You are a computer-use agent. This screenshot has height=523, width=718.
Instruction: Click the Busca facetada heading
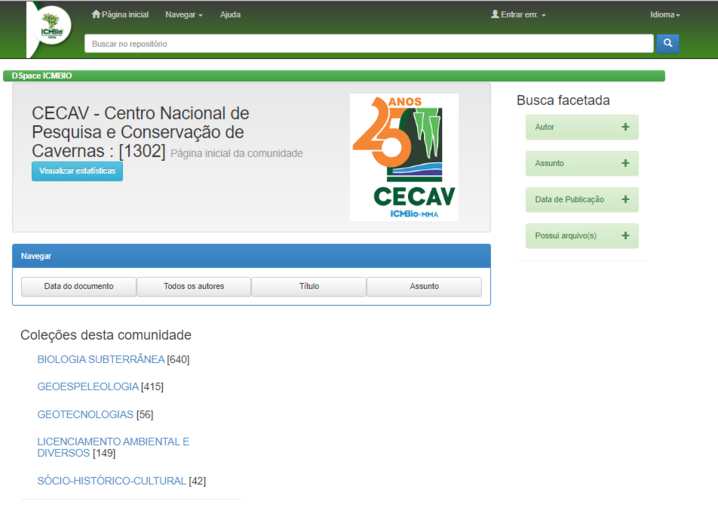tap(563, 100)
